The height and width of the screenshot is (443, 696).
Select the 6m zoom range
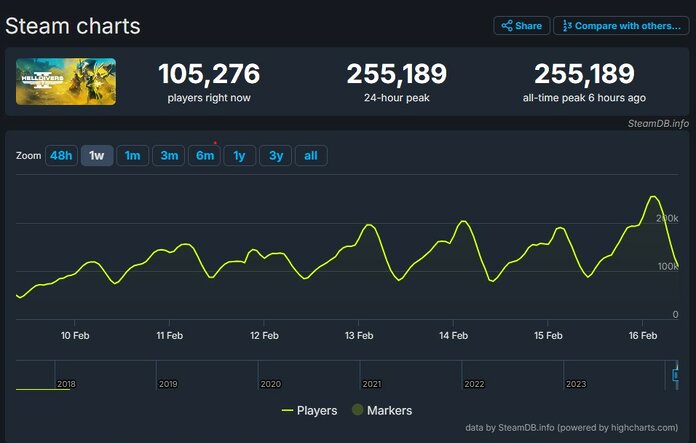(204, 156)
